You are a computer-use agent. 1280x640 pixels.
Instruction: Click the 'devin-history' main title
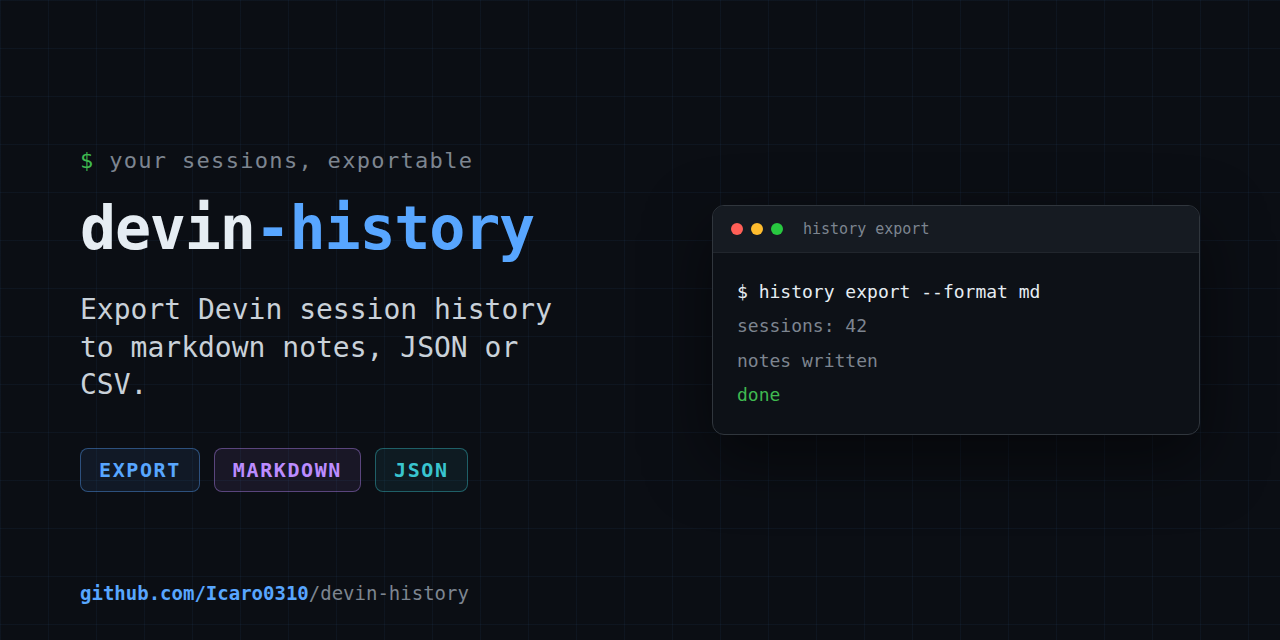[307, 229]
